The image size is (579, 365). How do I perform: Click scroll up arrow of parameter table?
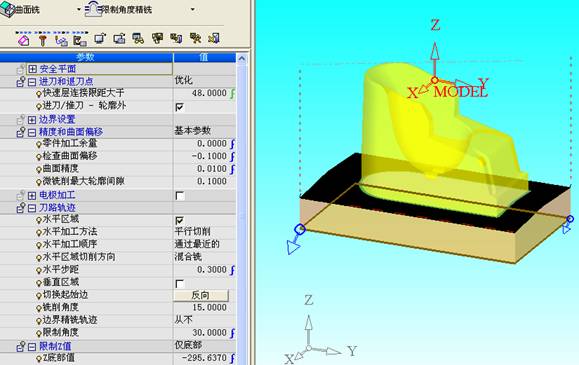242,58
